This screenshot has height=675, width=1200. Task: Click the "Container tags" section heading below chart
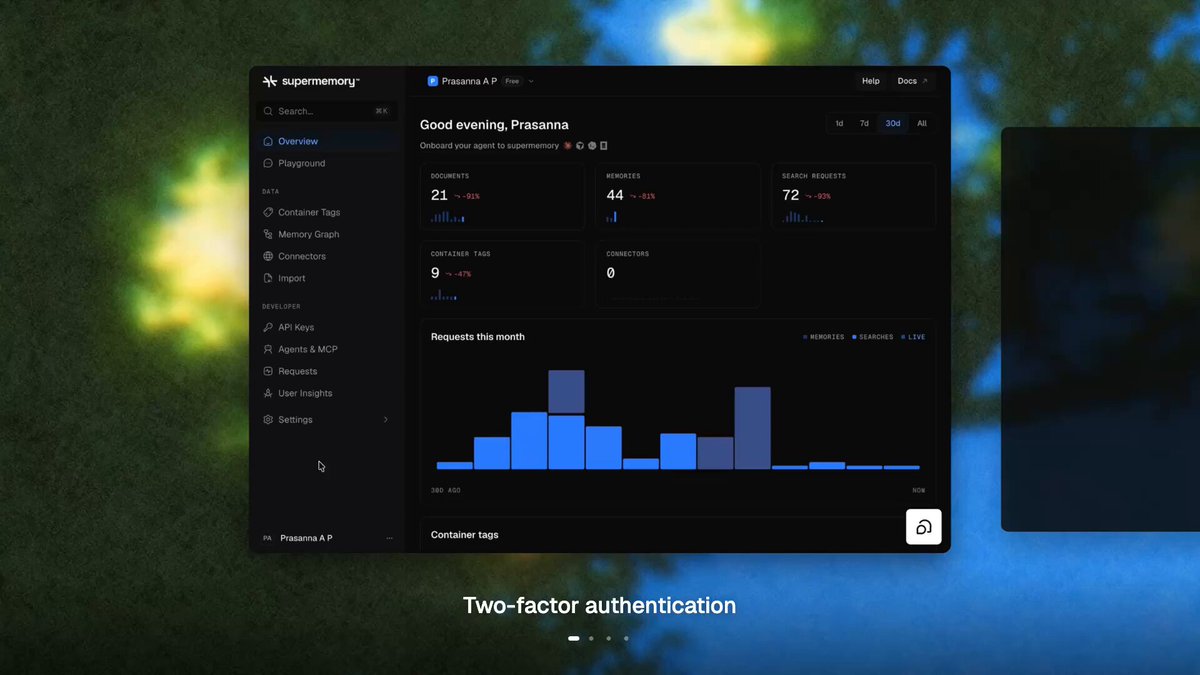click(465, 535)
